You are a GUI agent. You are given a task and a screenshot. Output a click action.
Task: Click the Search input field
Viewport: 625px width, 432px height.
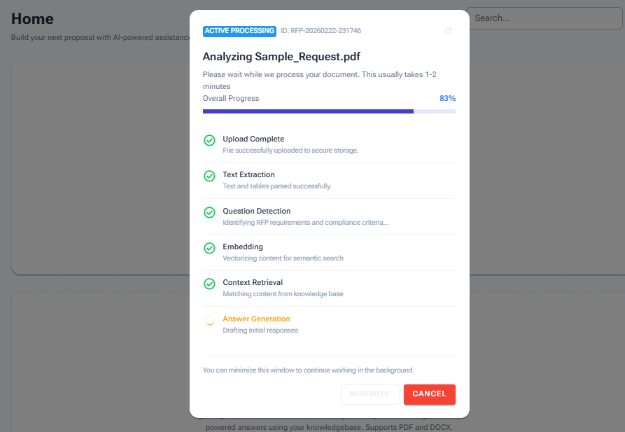pyautogui.click(x=545, y=18)
